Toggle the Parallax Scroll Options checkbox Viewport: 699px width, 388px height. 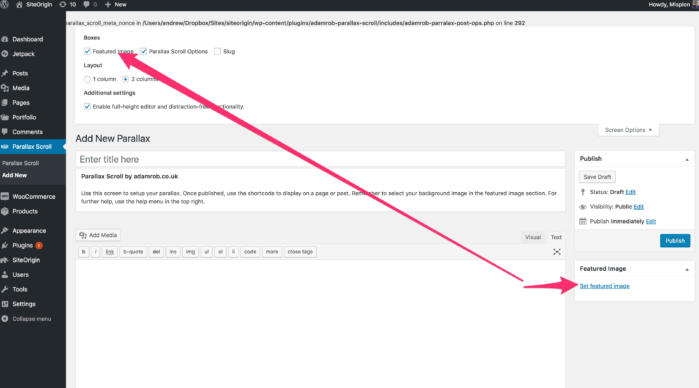click(143, 51)
